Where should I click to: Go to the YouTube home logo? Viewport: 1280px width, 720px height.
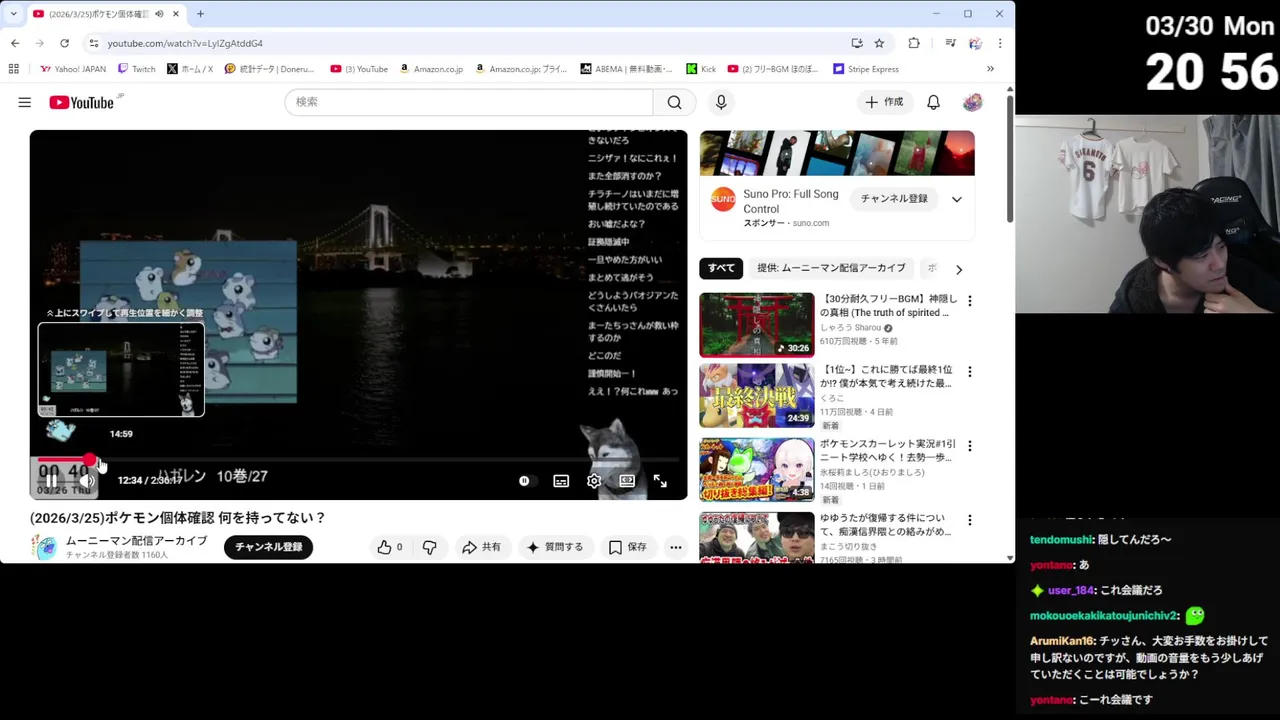(82, 102)
